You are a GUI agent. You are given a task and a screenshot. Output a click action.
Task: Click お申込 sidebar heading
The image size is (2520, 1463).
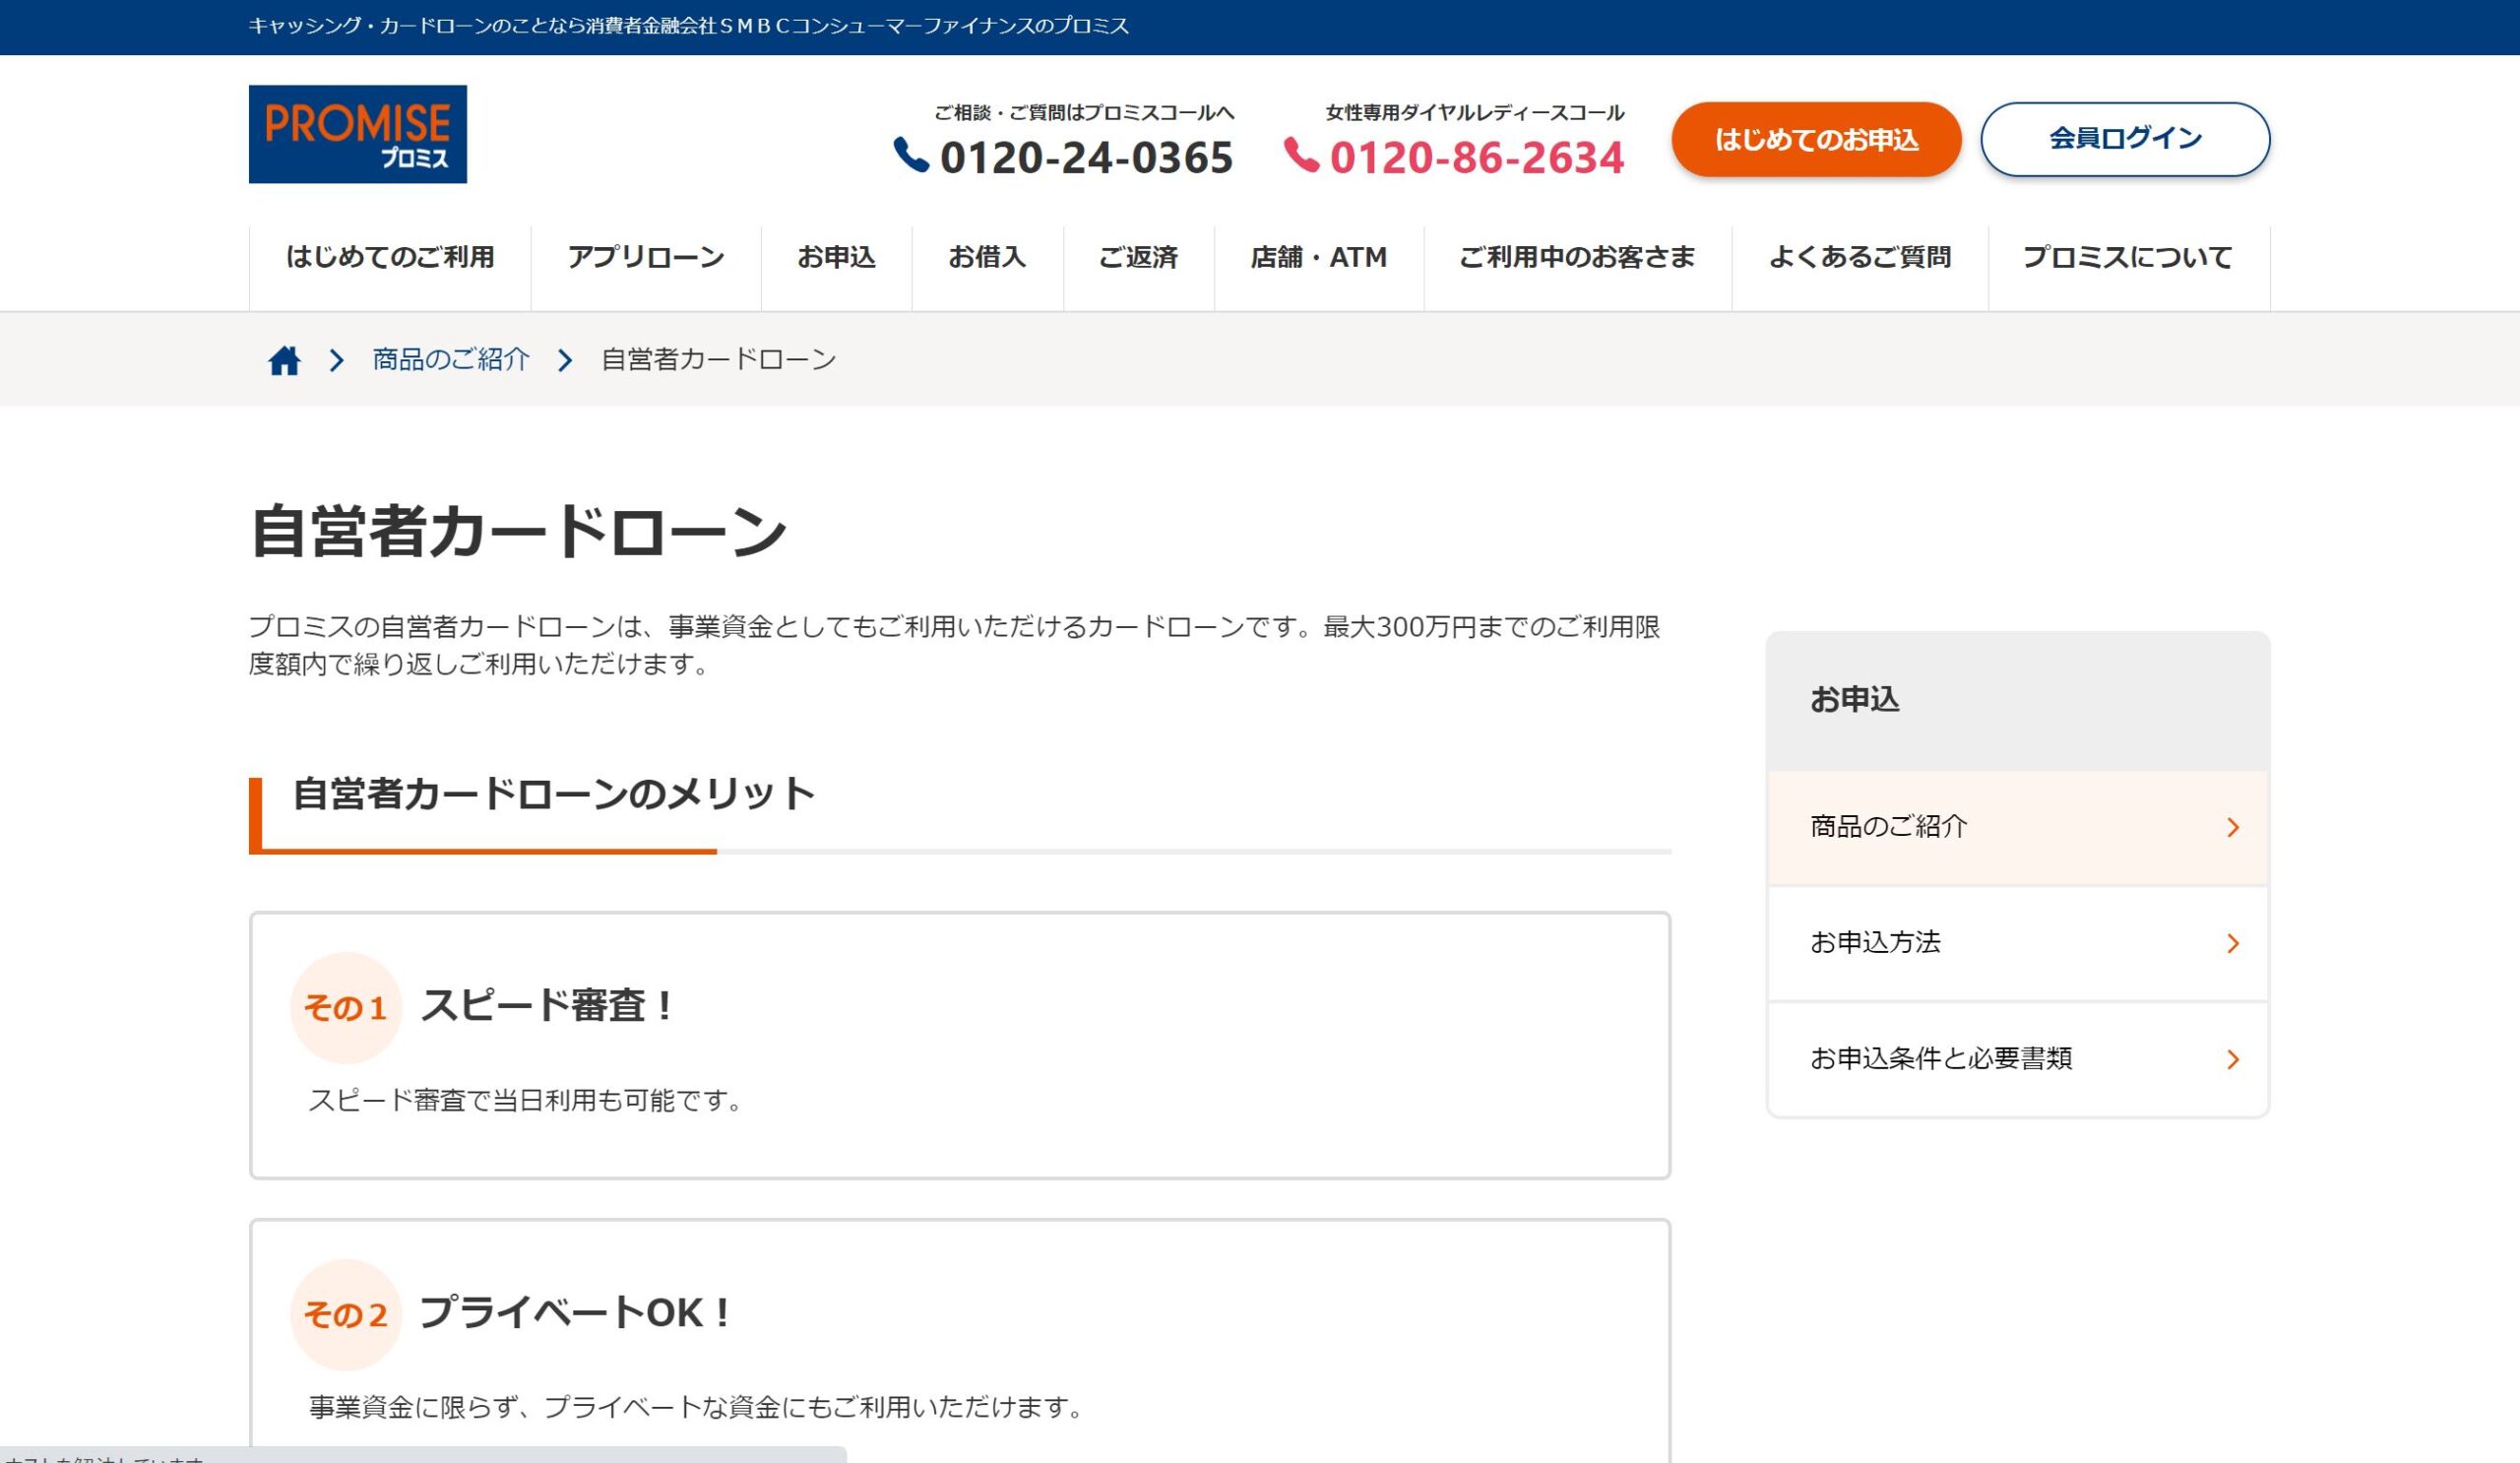pos(1854,699)
